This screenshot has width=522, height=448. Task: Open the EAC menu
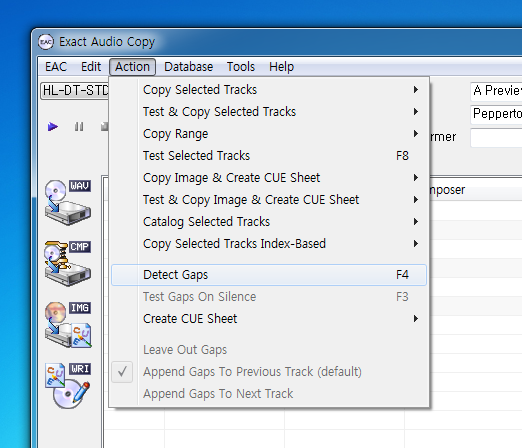[x=56, y=67]
